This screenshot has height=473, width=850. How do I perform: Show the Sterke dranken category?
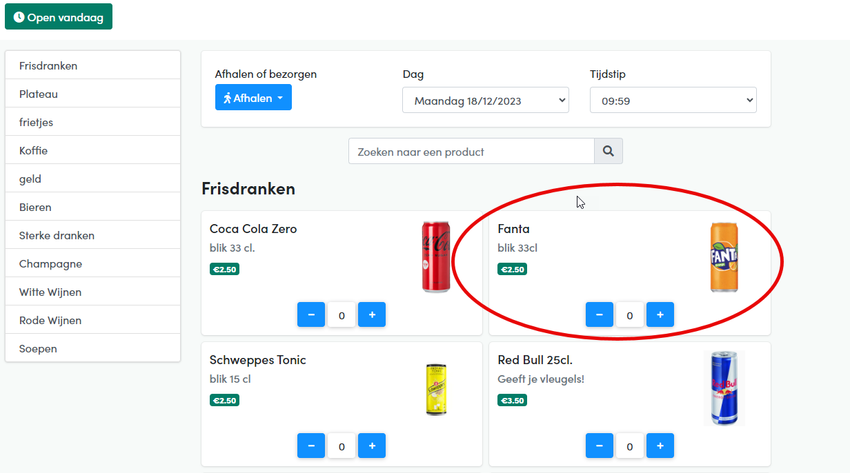[x=93, y=235]
